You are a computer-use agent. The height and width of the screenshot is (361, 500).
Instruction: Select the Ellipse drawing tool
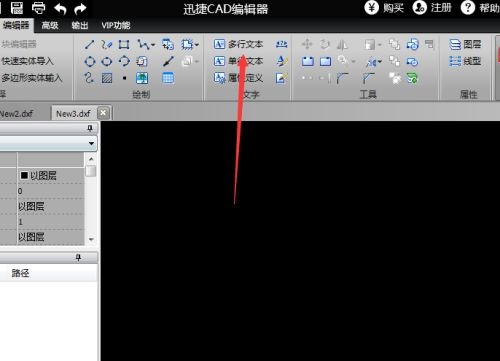107,61
